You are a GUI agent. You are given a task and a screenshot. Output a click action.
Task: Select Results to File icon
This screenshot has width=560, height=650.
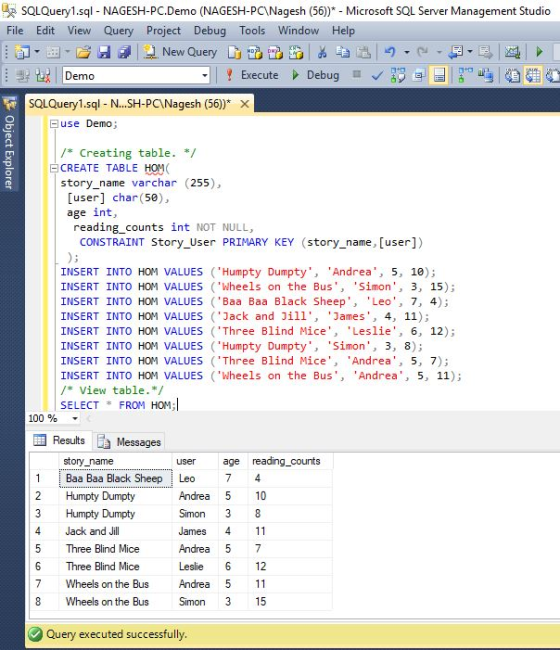(553, 76)
